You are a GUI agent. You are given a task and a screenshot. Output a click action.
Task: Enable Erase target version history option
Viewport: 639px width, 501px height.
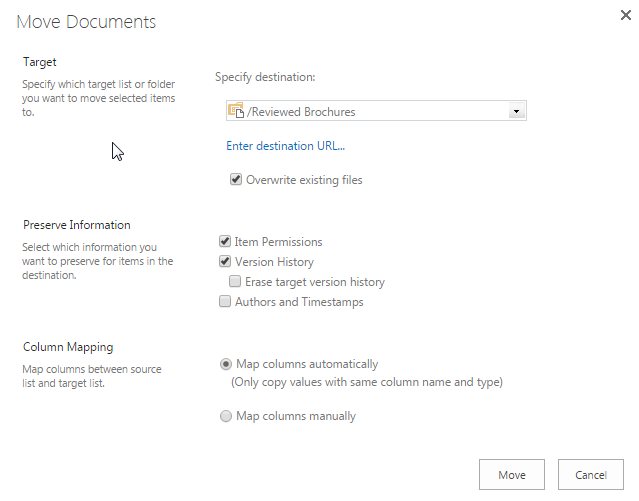(x=235, y=281)
